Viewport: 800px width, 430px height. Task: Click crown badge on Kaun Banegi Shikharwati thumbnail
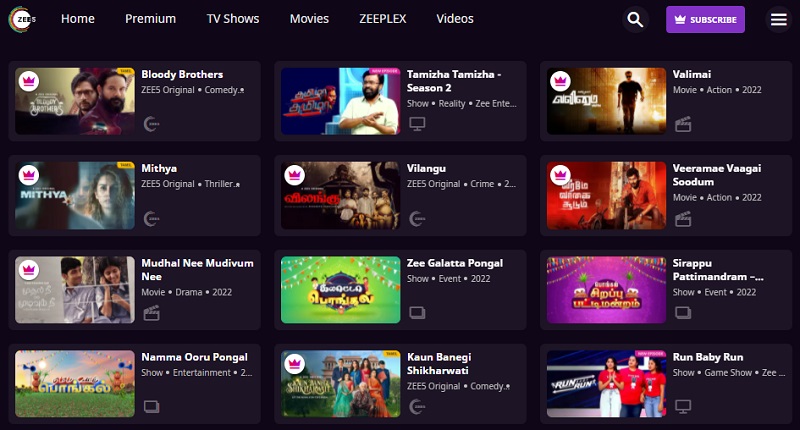coord(294,364)
